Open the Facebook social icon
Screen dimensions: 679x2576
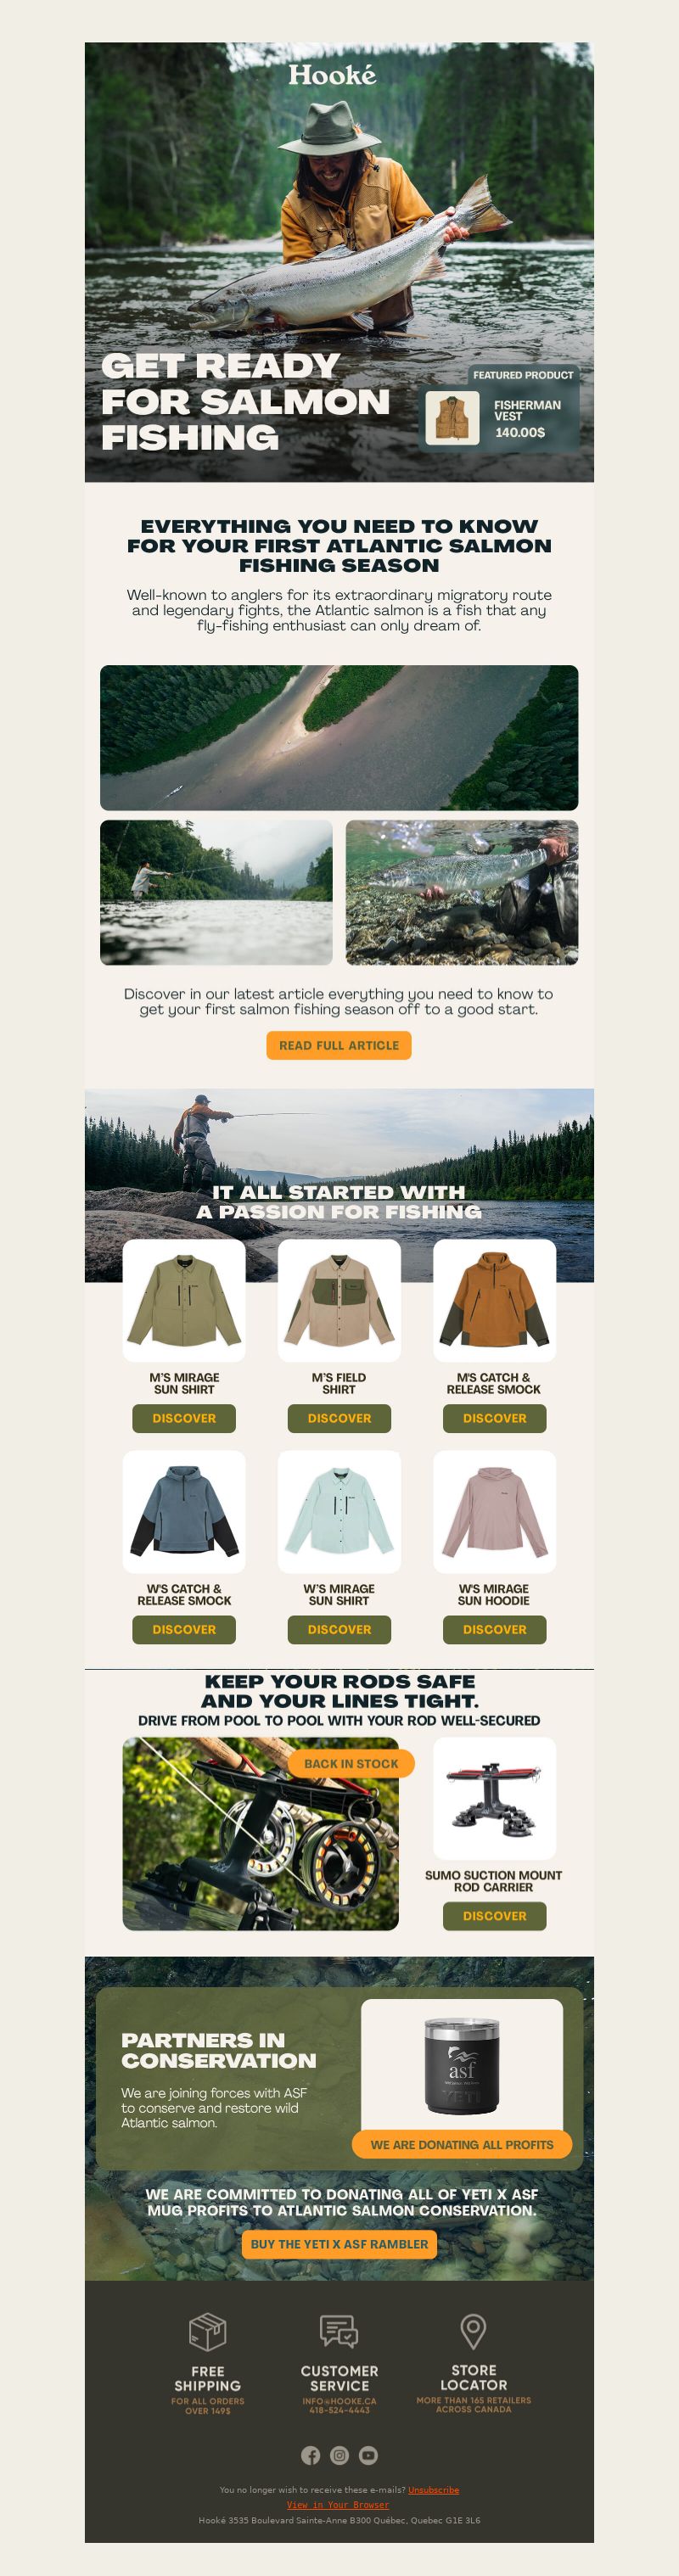point(311,2455)
